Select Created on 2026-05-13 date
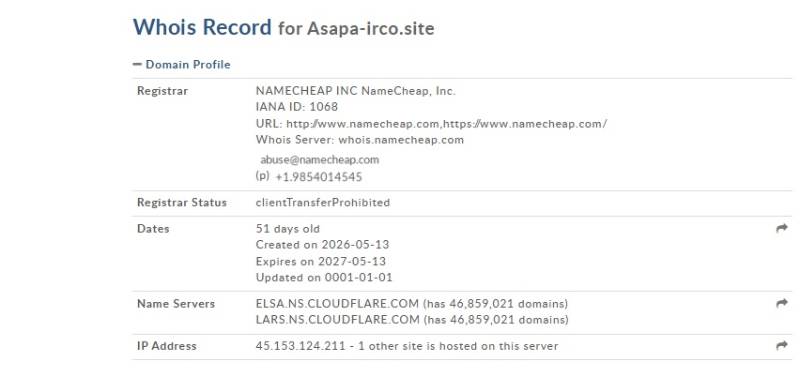The height and width of the screenshot is (392, 800). 322,244
